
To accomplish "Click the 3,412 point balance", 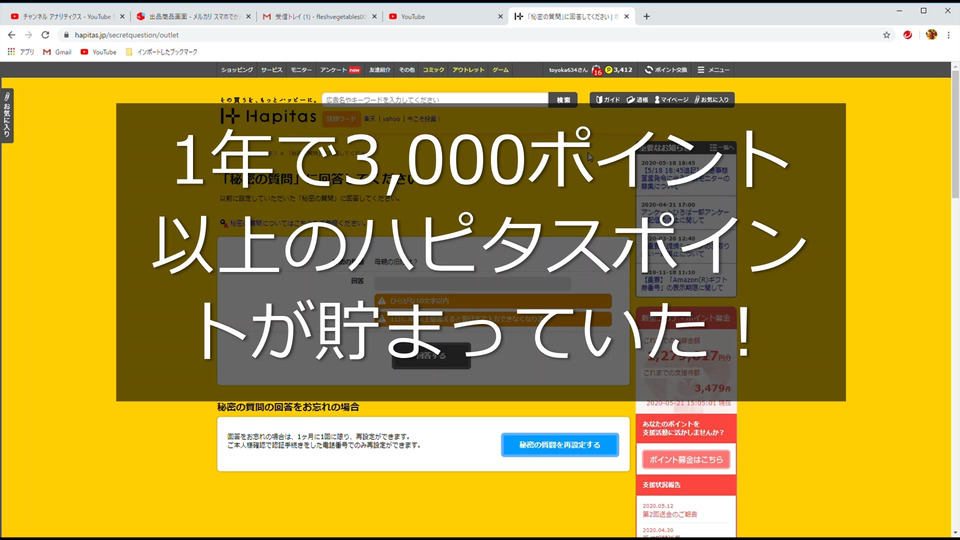I will pos(619,70).
